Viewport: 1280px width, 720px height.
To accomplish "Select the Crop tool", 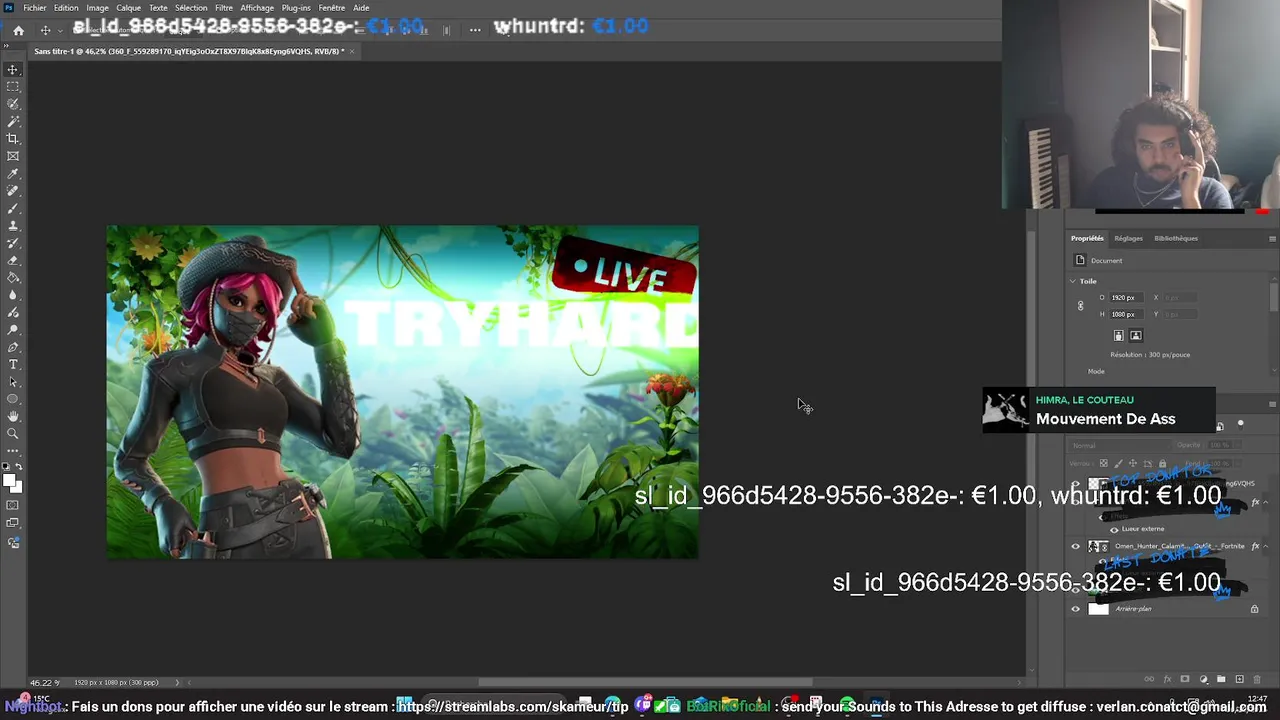I will pos(13,139).
